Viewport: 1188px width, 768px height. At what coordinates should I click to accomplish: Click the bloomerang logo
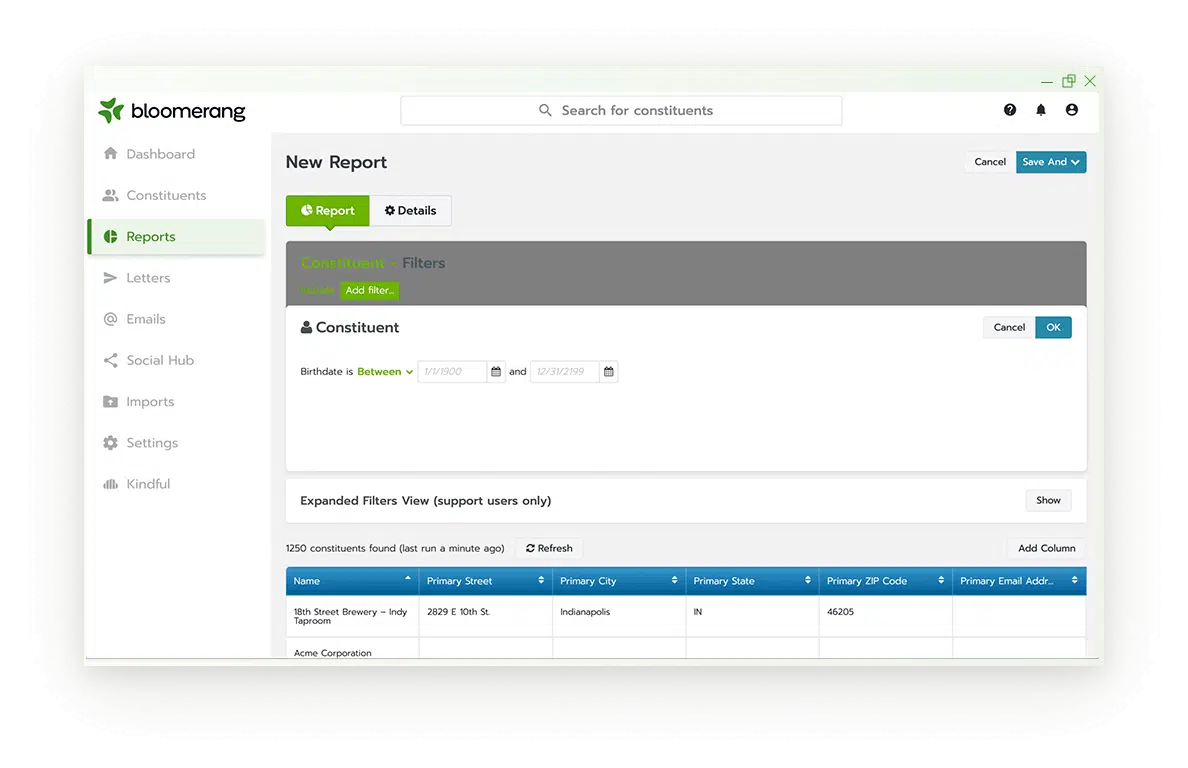pyautogui.click(x=171, y=111)
